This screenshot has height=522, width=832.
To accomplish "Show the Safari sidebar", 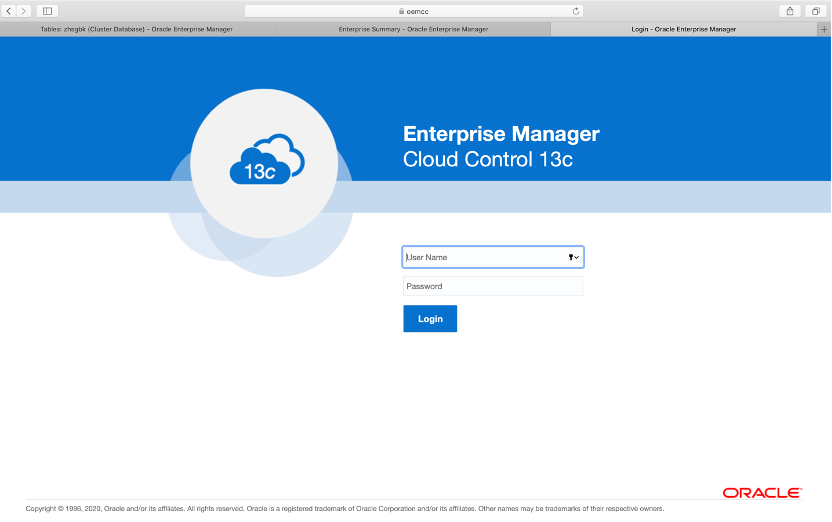I will click(x=47, y=11).
